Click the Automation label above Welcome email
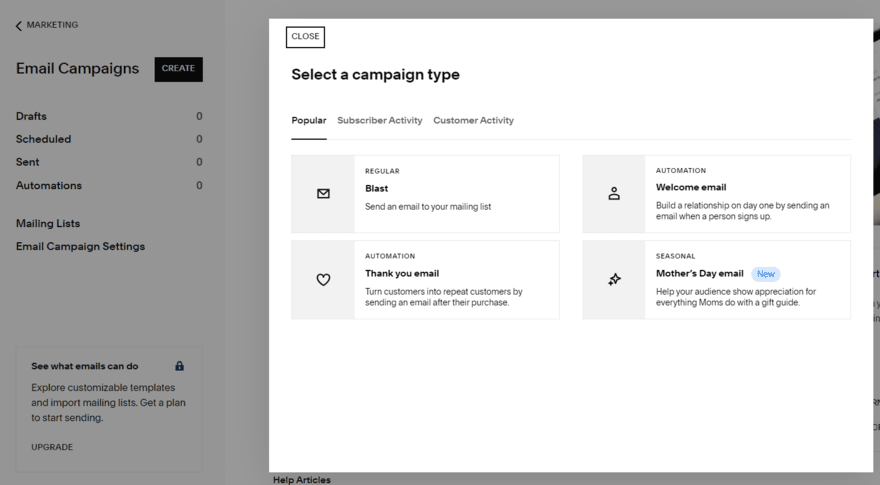 [x=681, y=171]
